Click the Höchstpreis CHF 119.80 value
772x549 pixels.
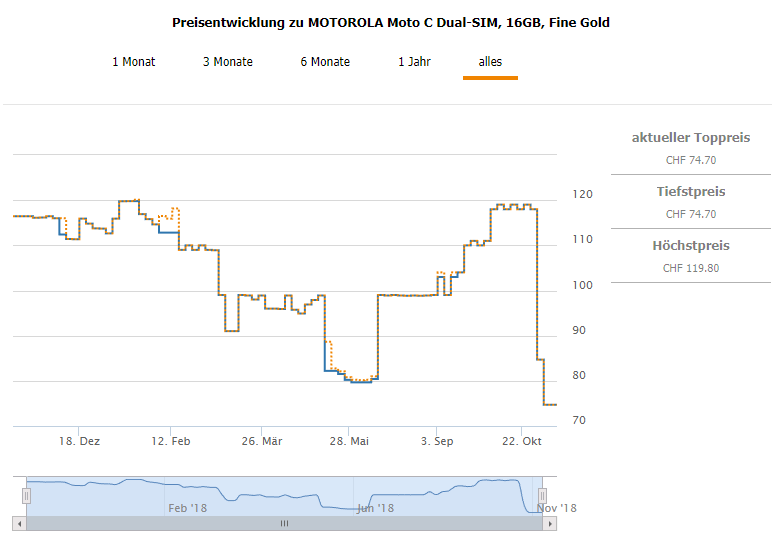691,268
